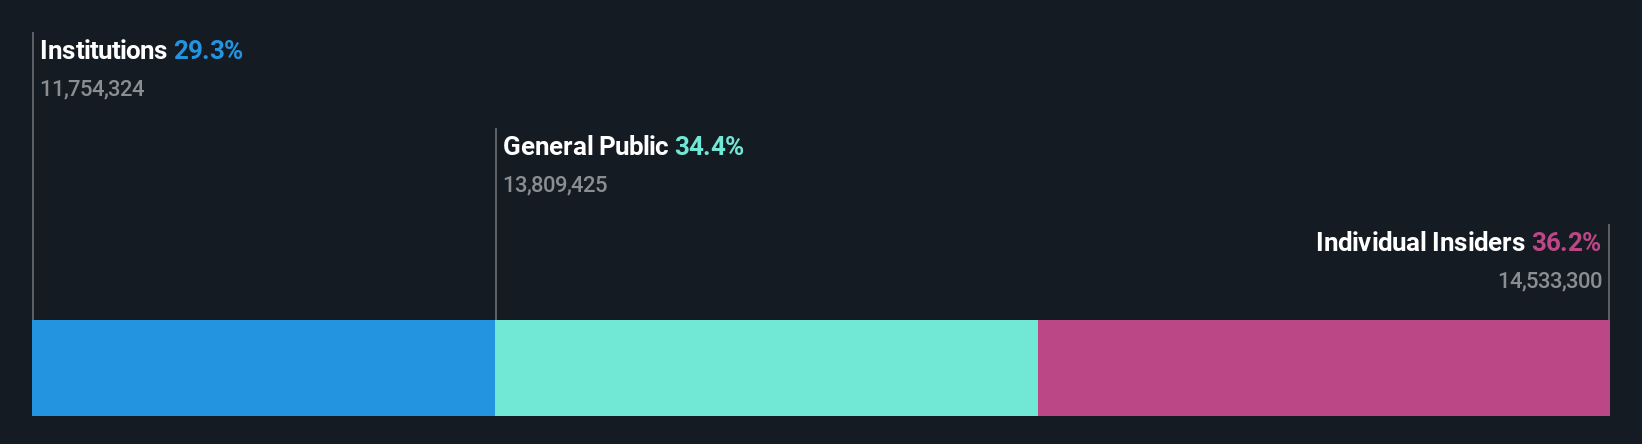The height and width of the screenshot is (444, 1642).
Task: Click the outer end of the blue bar
Action: pyautogui.click(x=34, y=368)
